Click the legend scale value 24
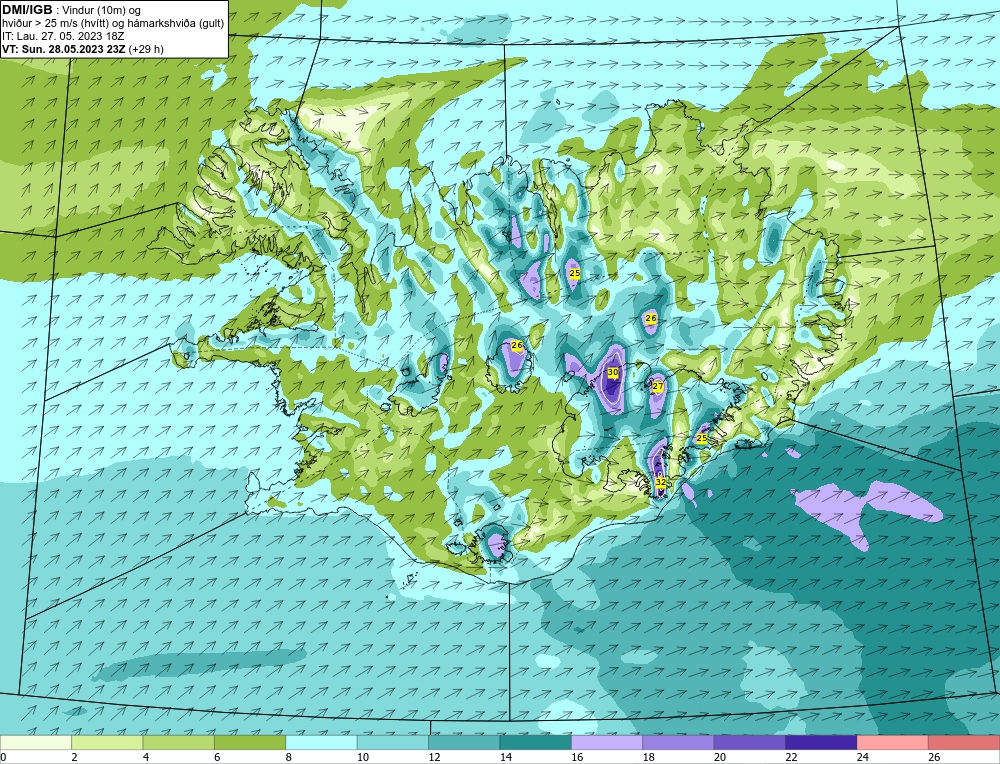Viewport: 1000px width, 764px height. 863,757
